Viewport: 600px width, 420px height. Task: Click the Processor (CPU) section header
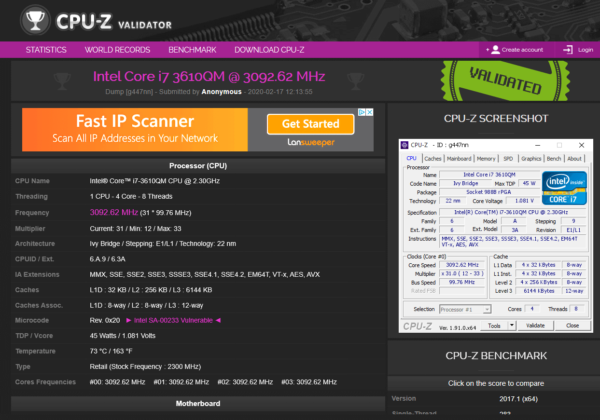tap(198, 166)
